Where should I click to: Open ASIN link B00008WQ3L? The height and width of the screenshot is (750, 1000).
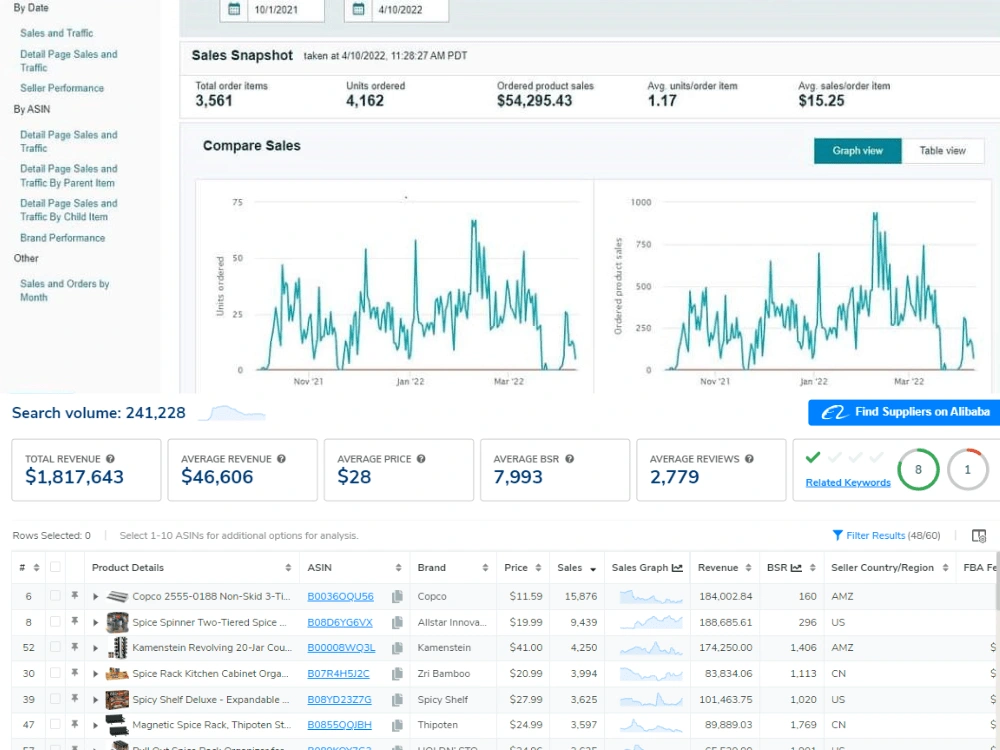(x=341, y=648)
